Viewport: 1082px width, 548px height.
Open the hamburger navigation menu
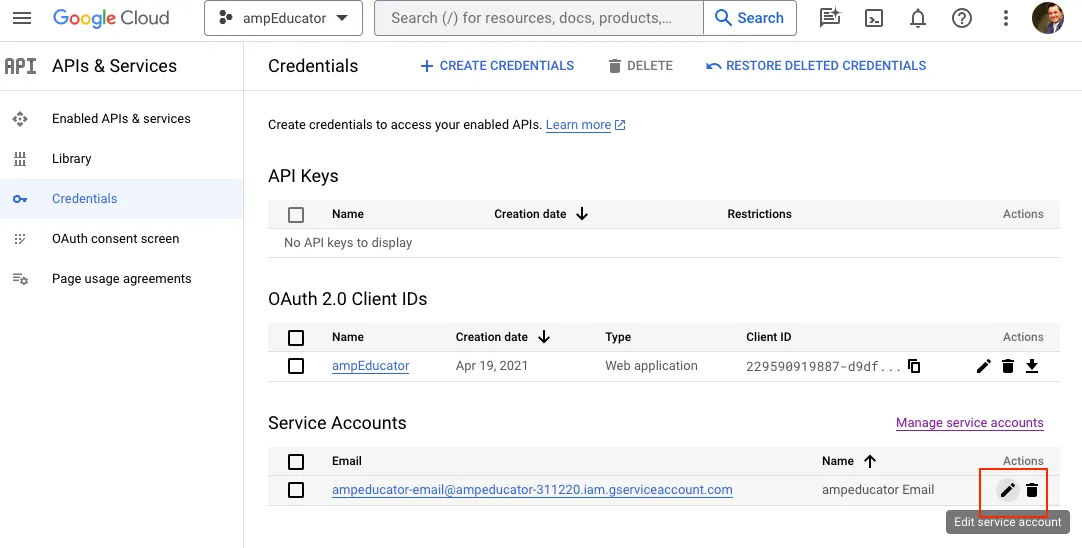pyautogui.click(x=22, y=18)
